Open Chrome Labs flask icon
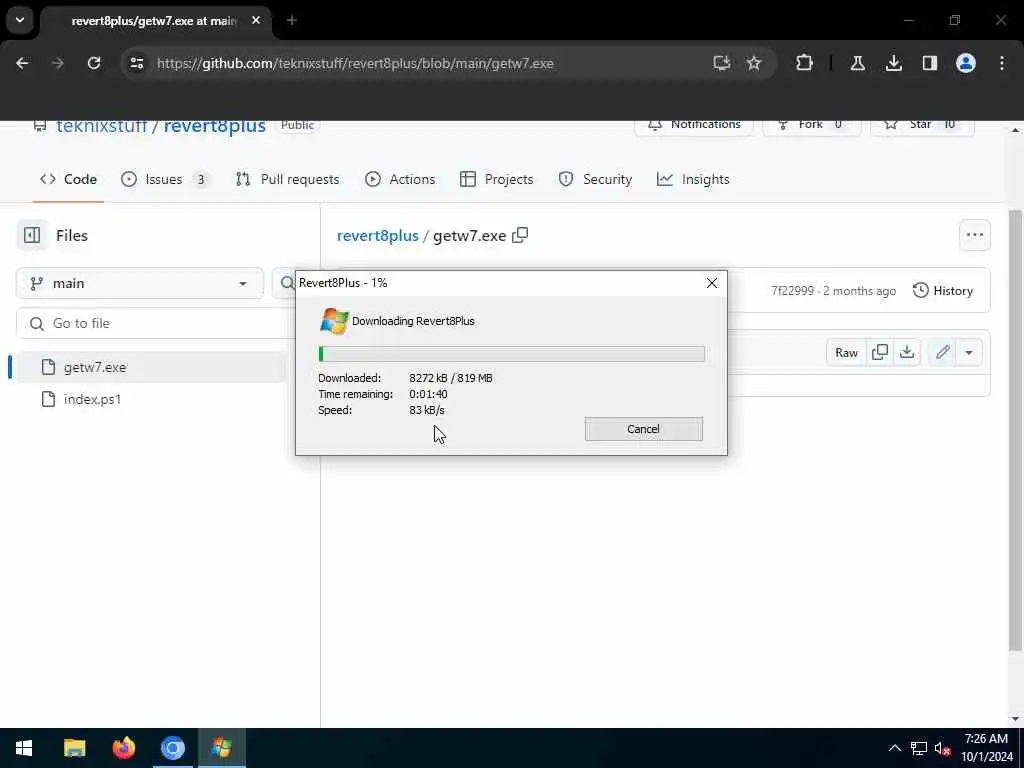The image size is (1024, 768). coord(857,63)
